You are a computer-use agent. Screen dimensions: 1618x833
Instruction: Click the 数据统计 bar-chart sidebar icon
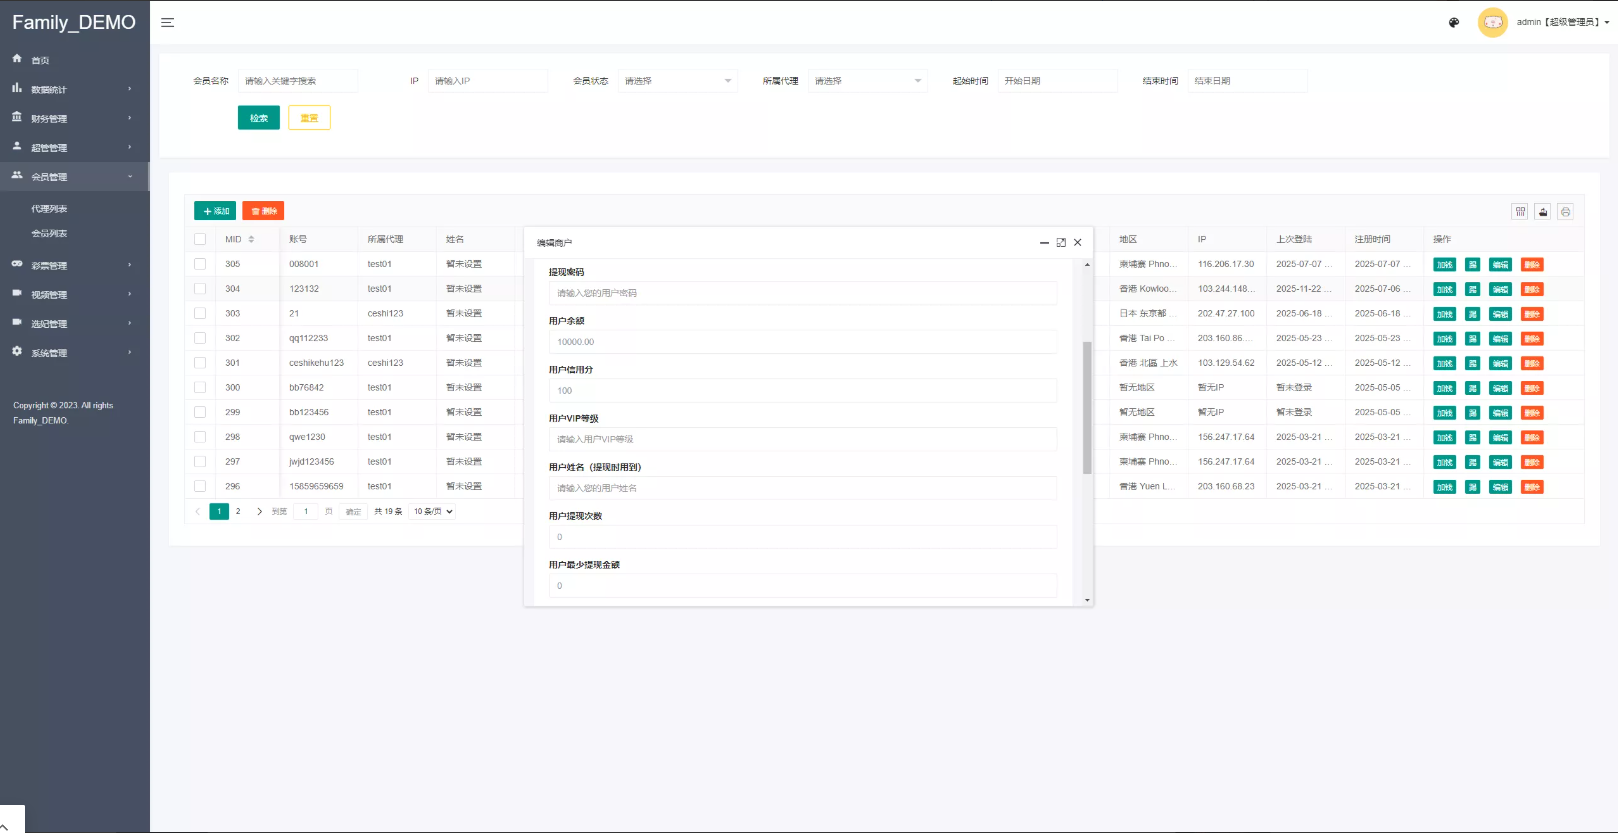tap(17, 88)
